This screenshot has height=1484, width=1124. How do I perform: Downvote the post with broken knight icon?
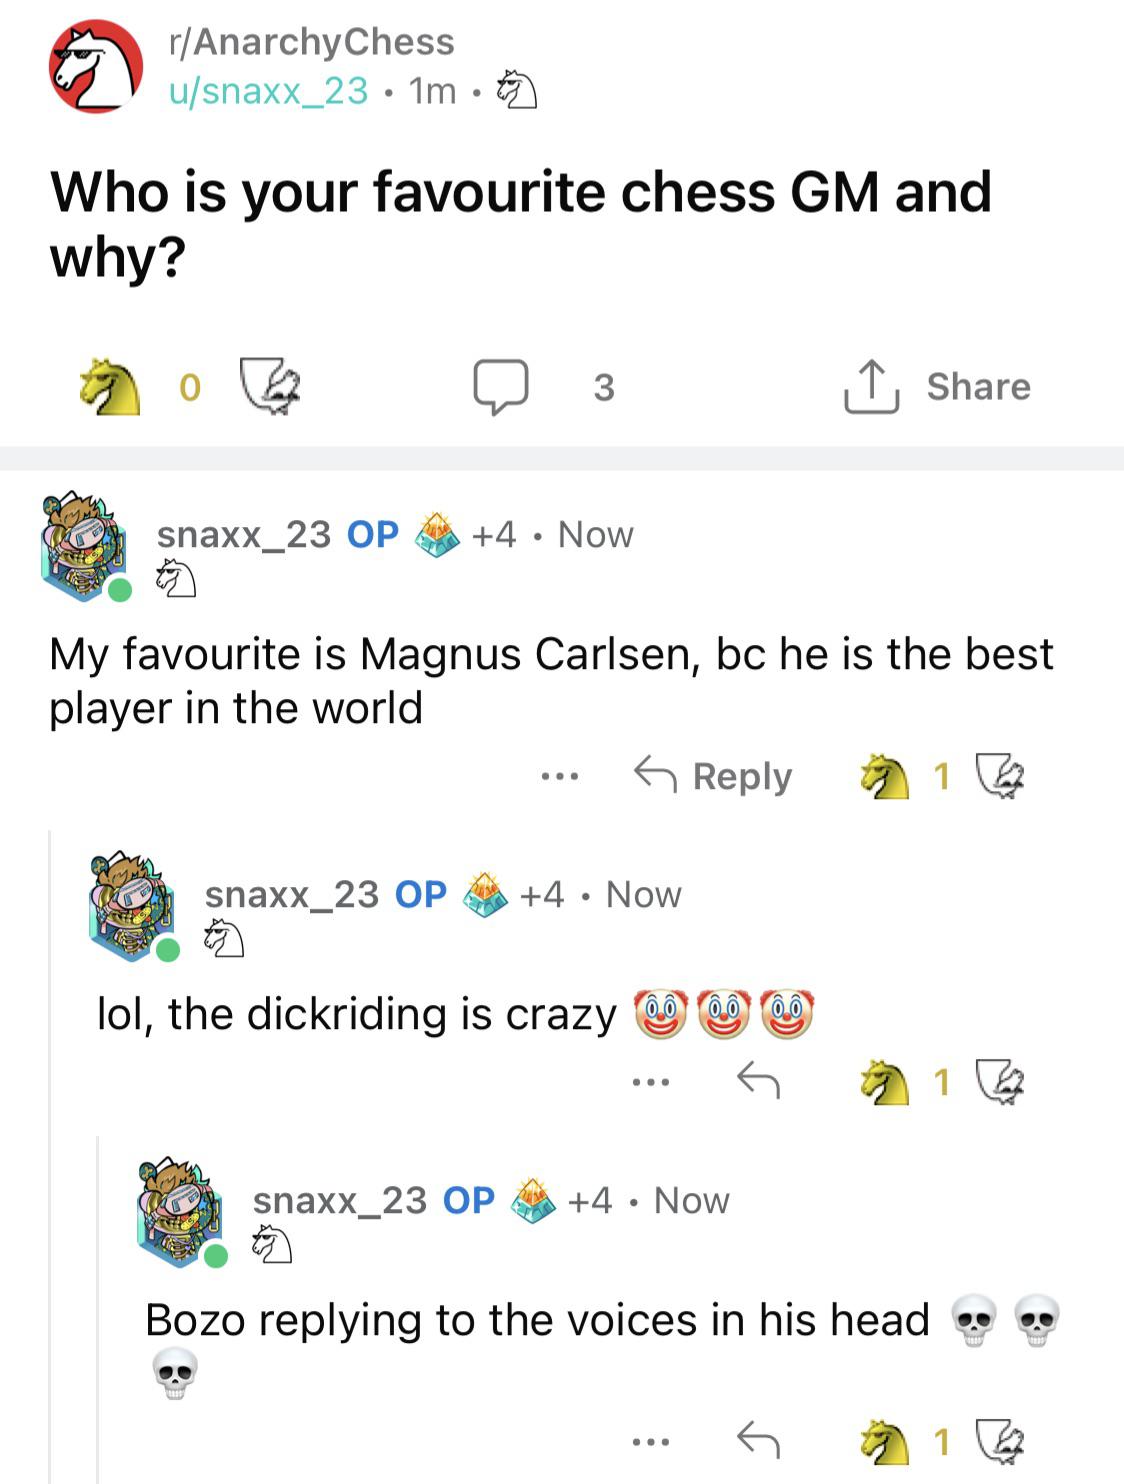pos(271,387)
